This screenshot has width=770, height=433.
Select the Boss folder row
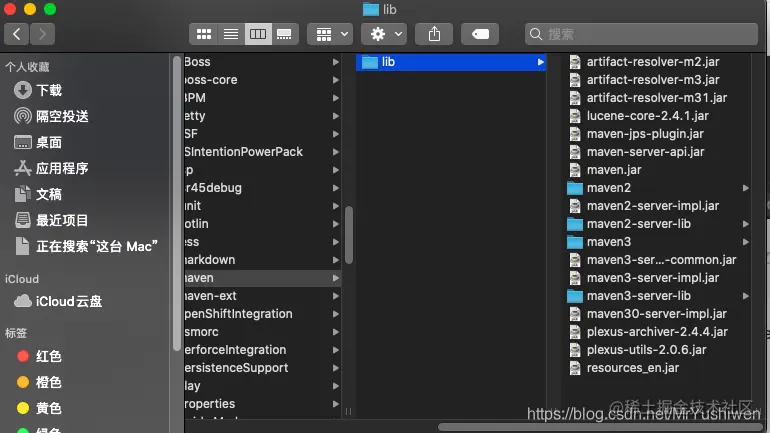pos(263,62)
